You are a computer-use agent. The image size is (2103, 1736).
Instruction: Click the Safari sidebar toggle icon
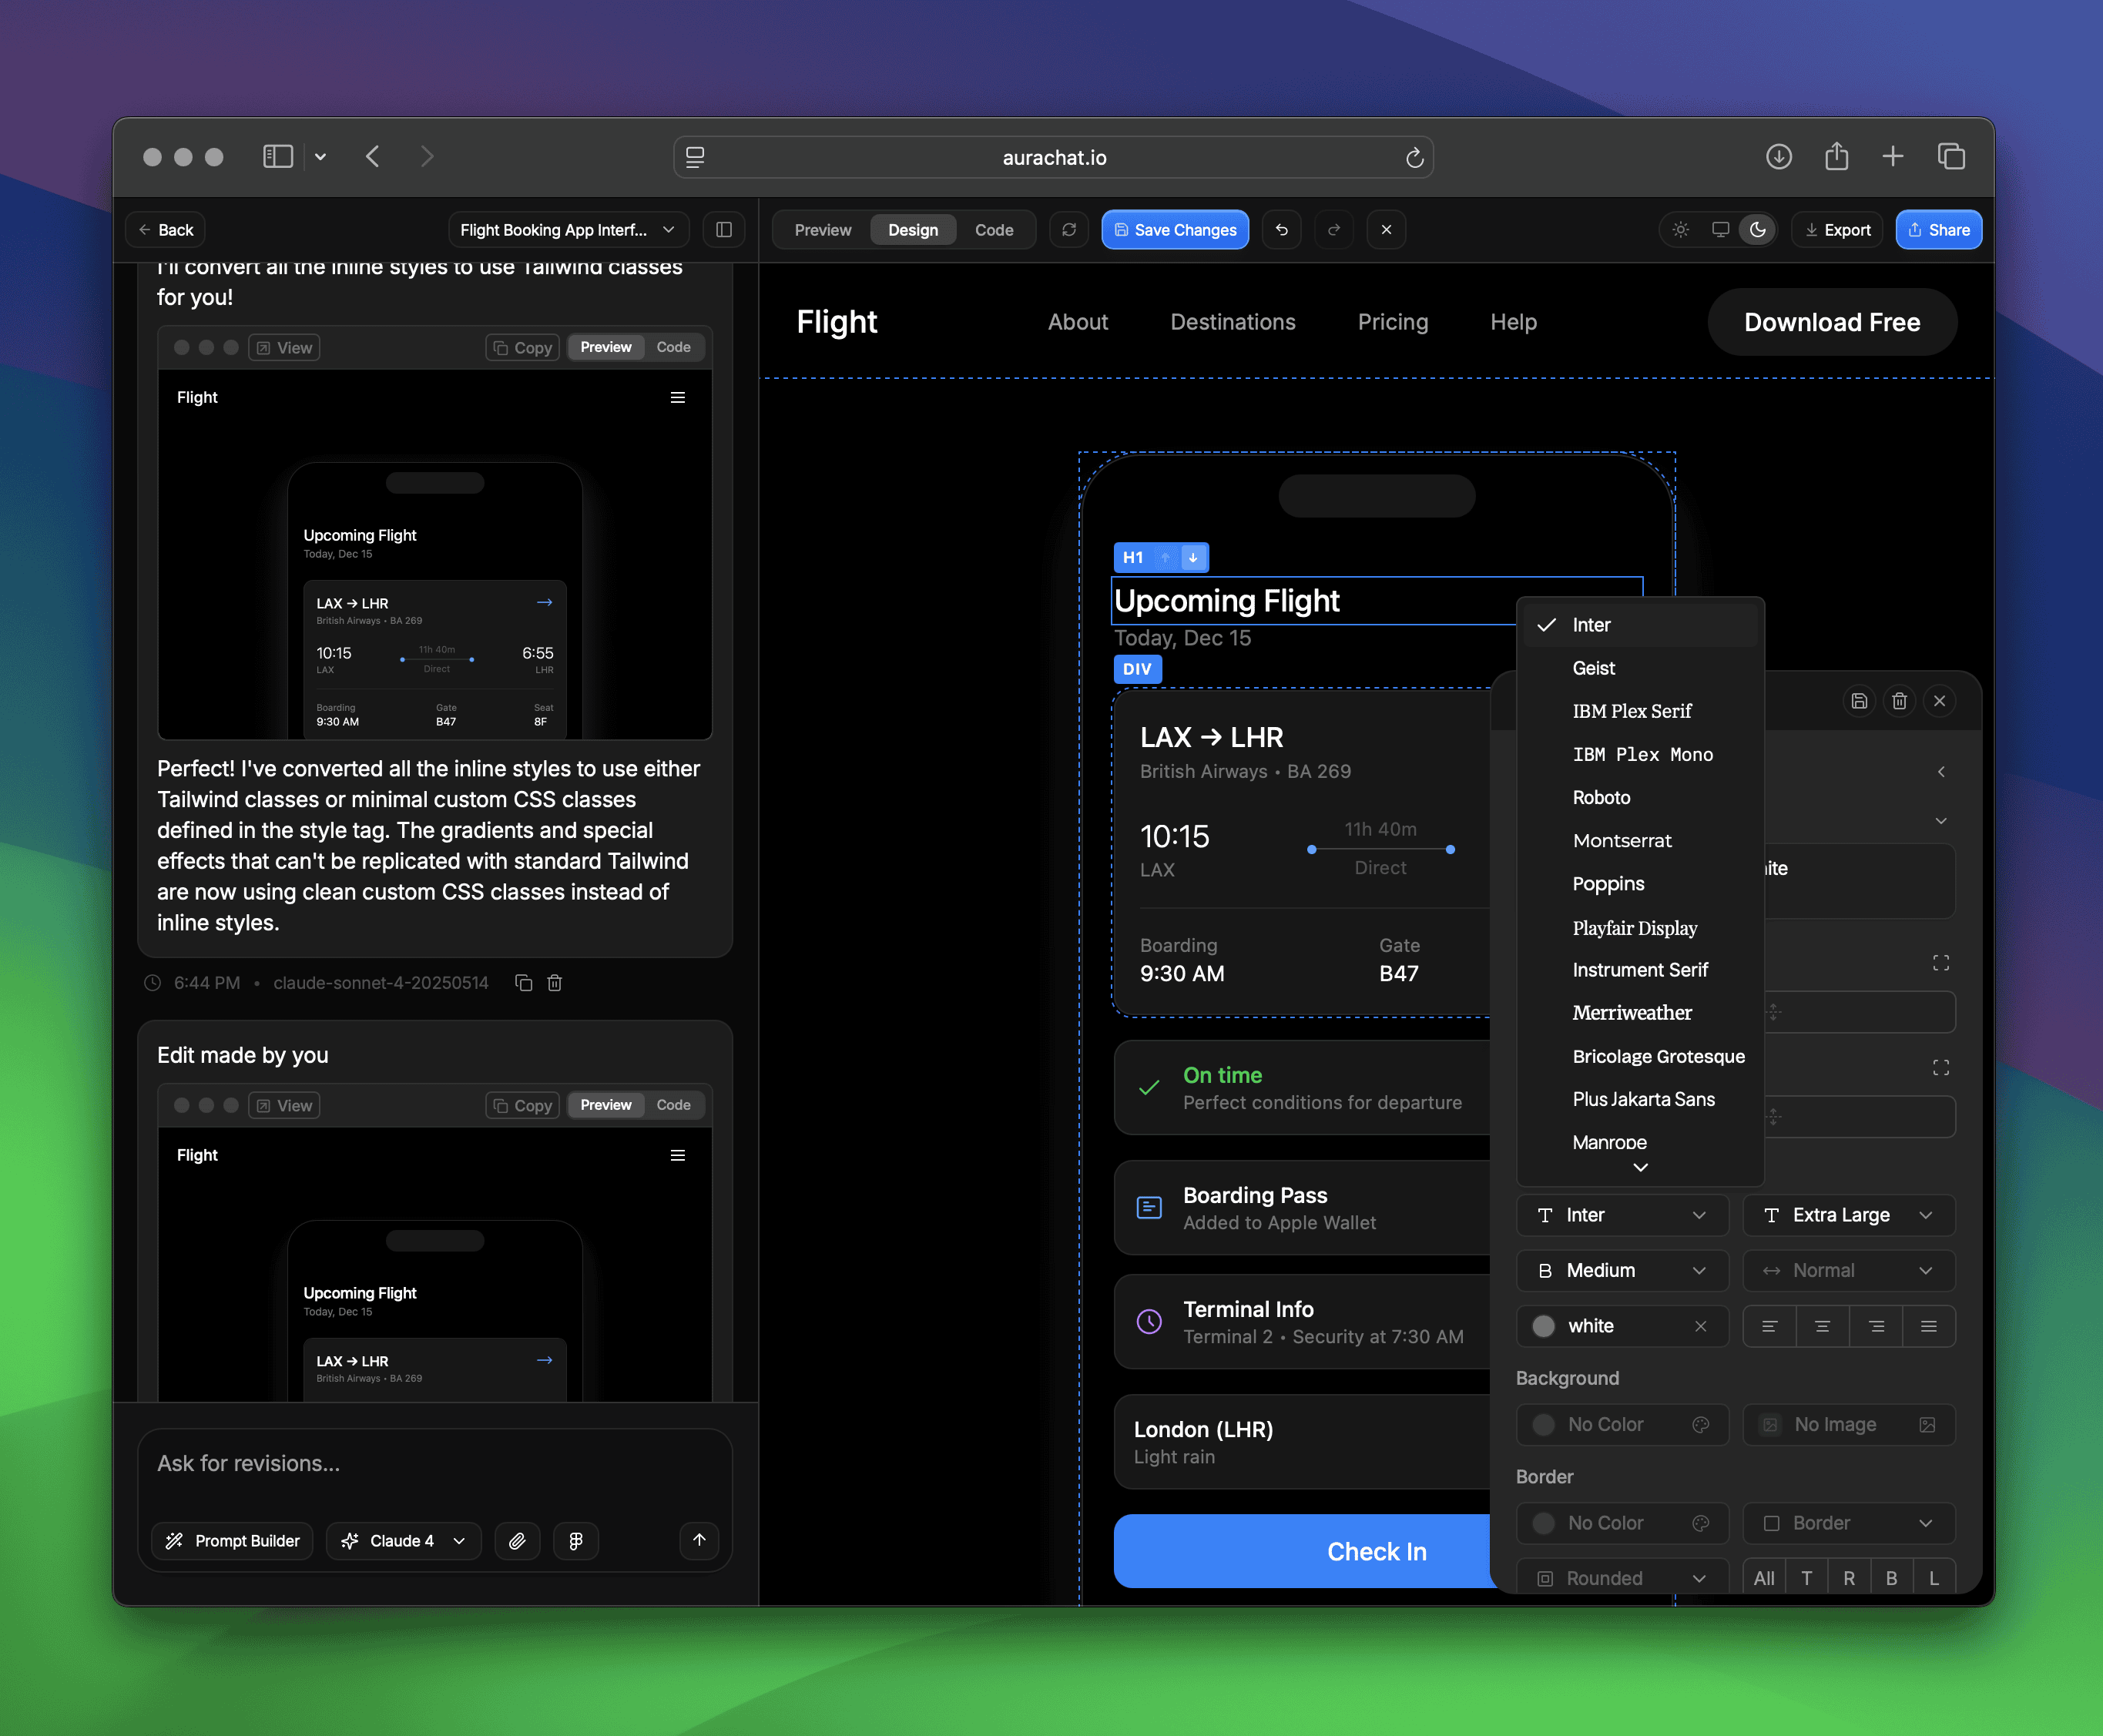click(277, 157)
